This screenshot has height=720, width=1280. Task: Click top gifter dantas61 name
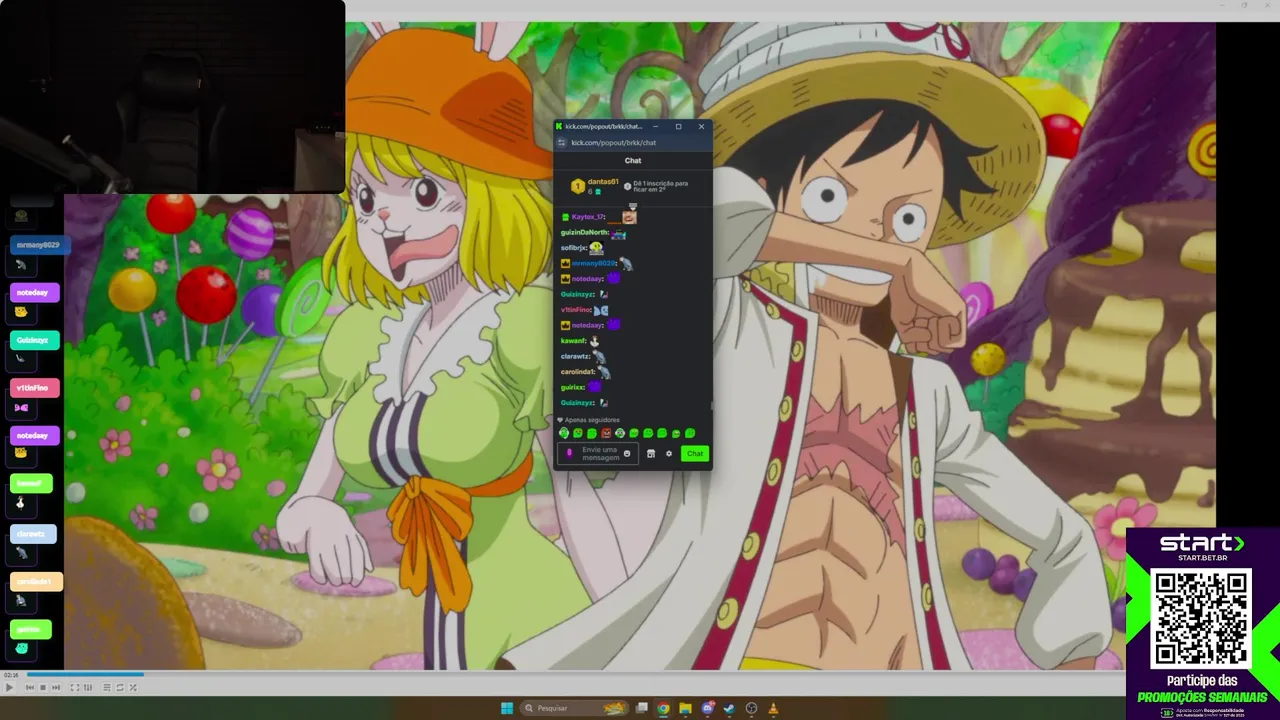[603, 182]
